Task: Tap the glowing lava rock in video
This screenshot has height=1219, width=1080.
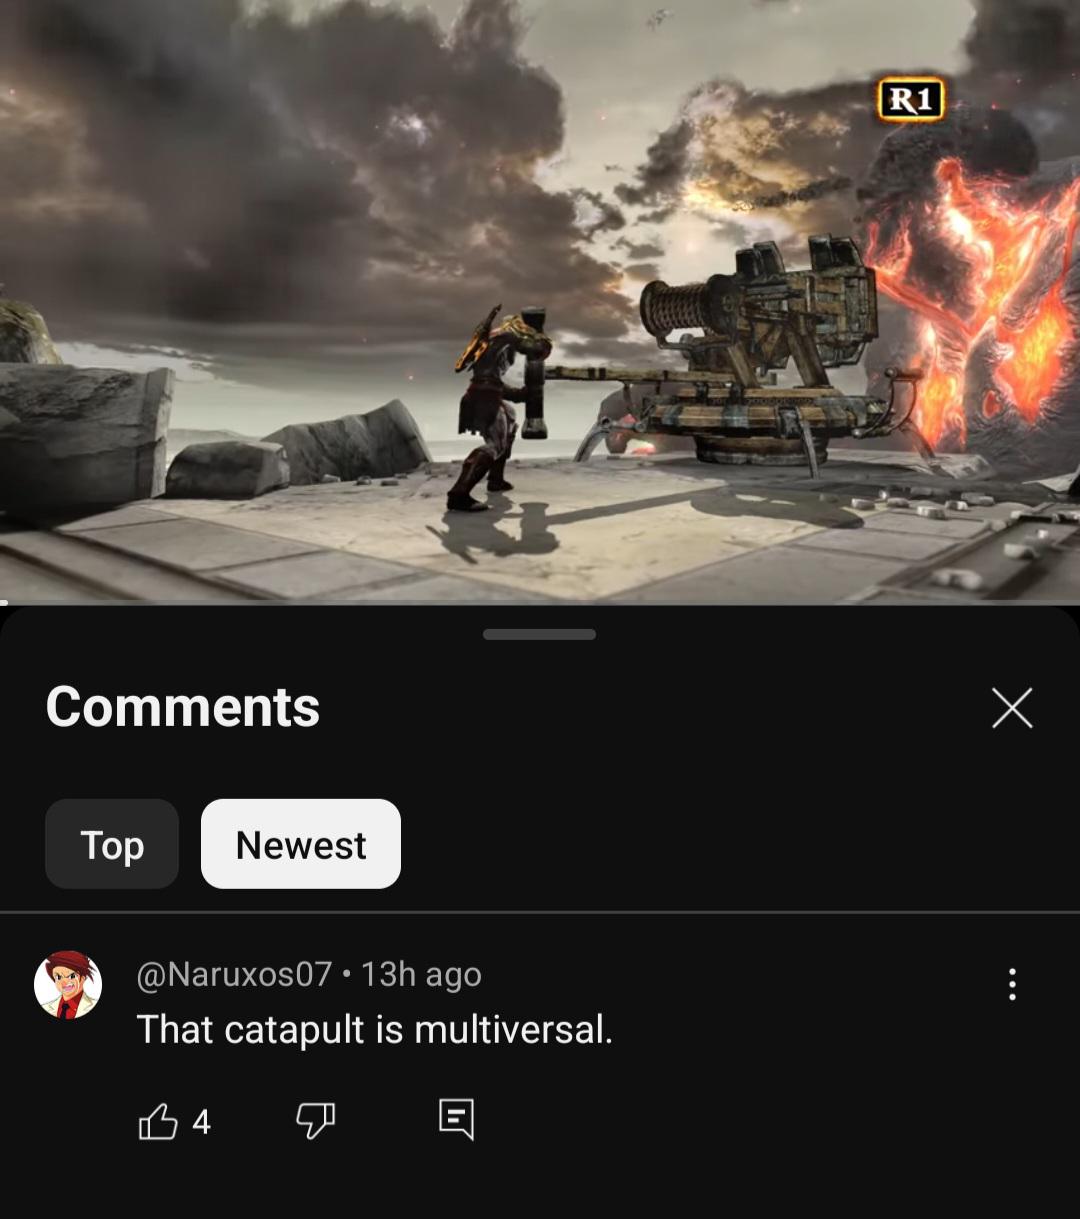Action: (975, 300)
